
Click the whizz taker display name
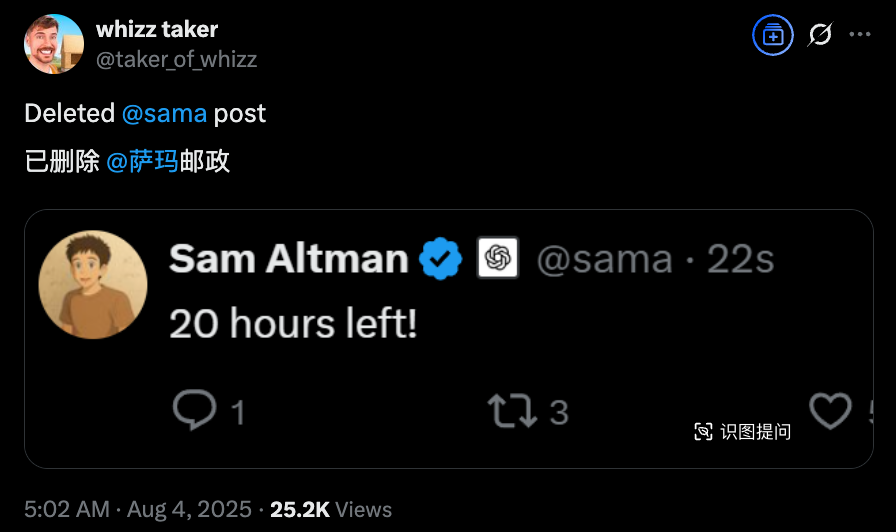click(x=157, y=29)
